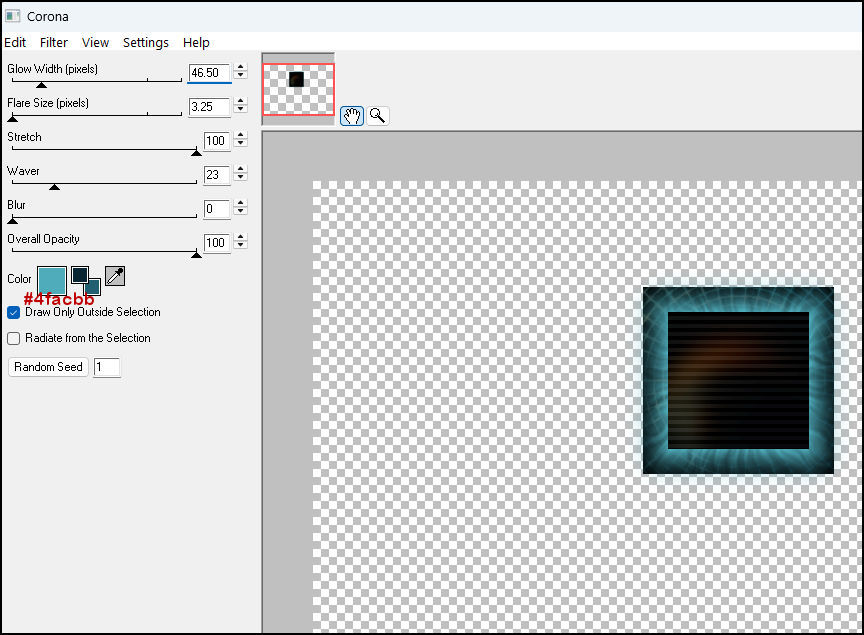Pick the eyedropper color tool
864x635 pixels.
point(115,277)
